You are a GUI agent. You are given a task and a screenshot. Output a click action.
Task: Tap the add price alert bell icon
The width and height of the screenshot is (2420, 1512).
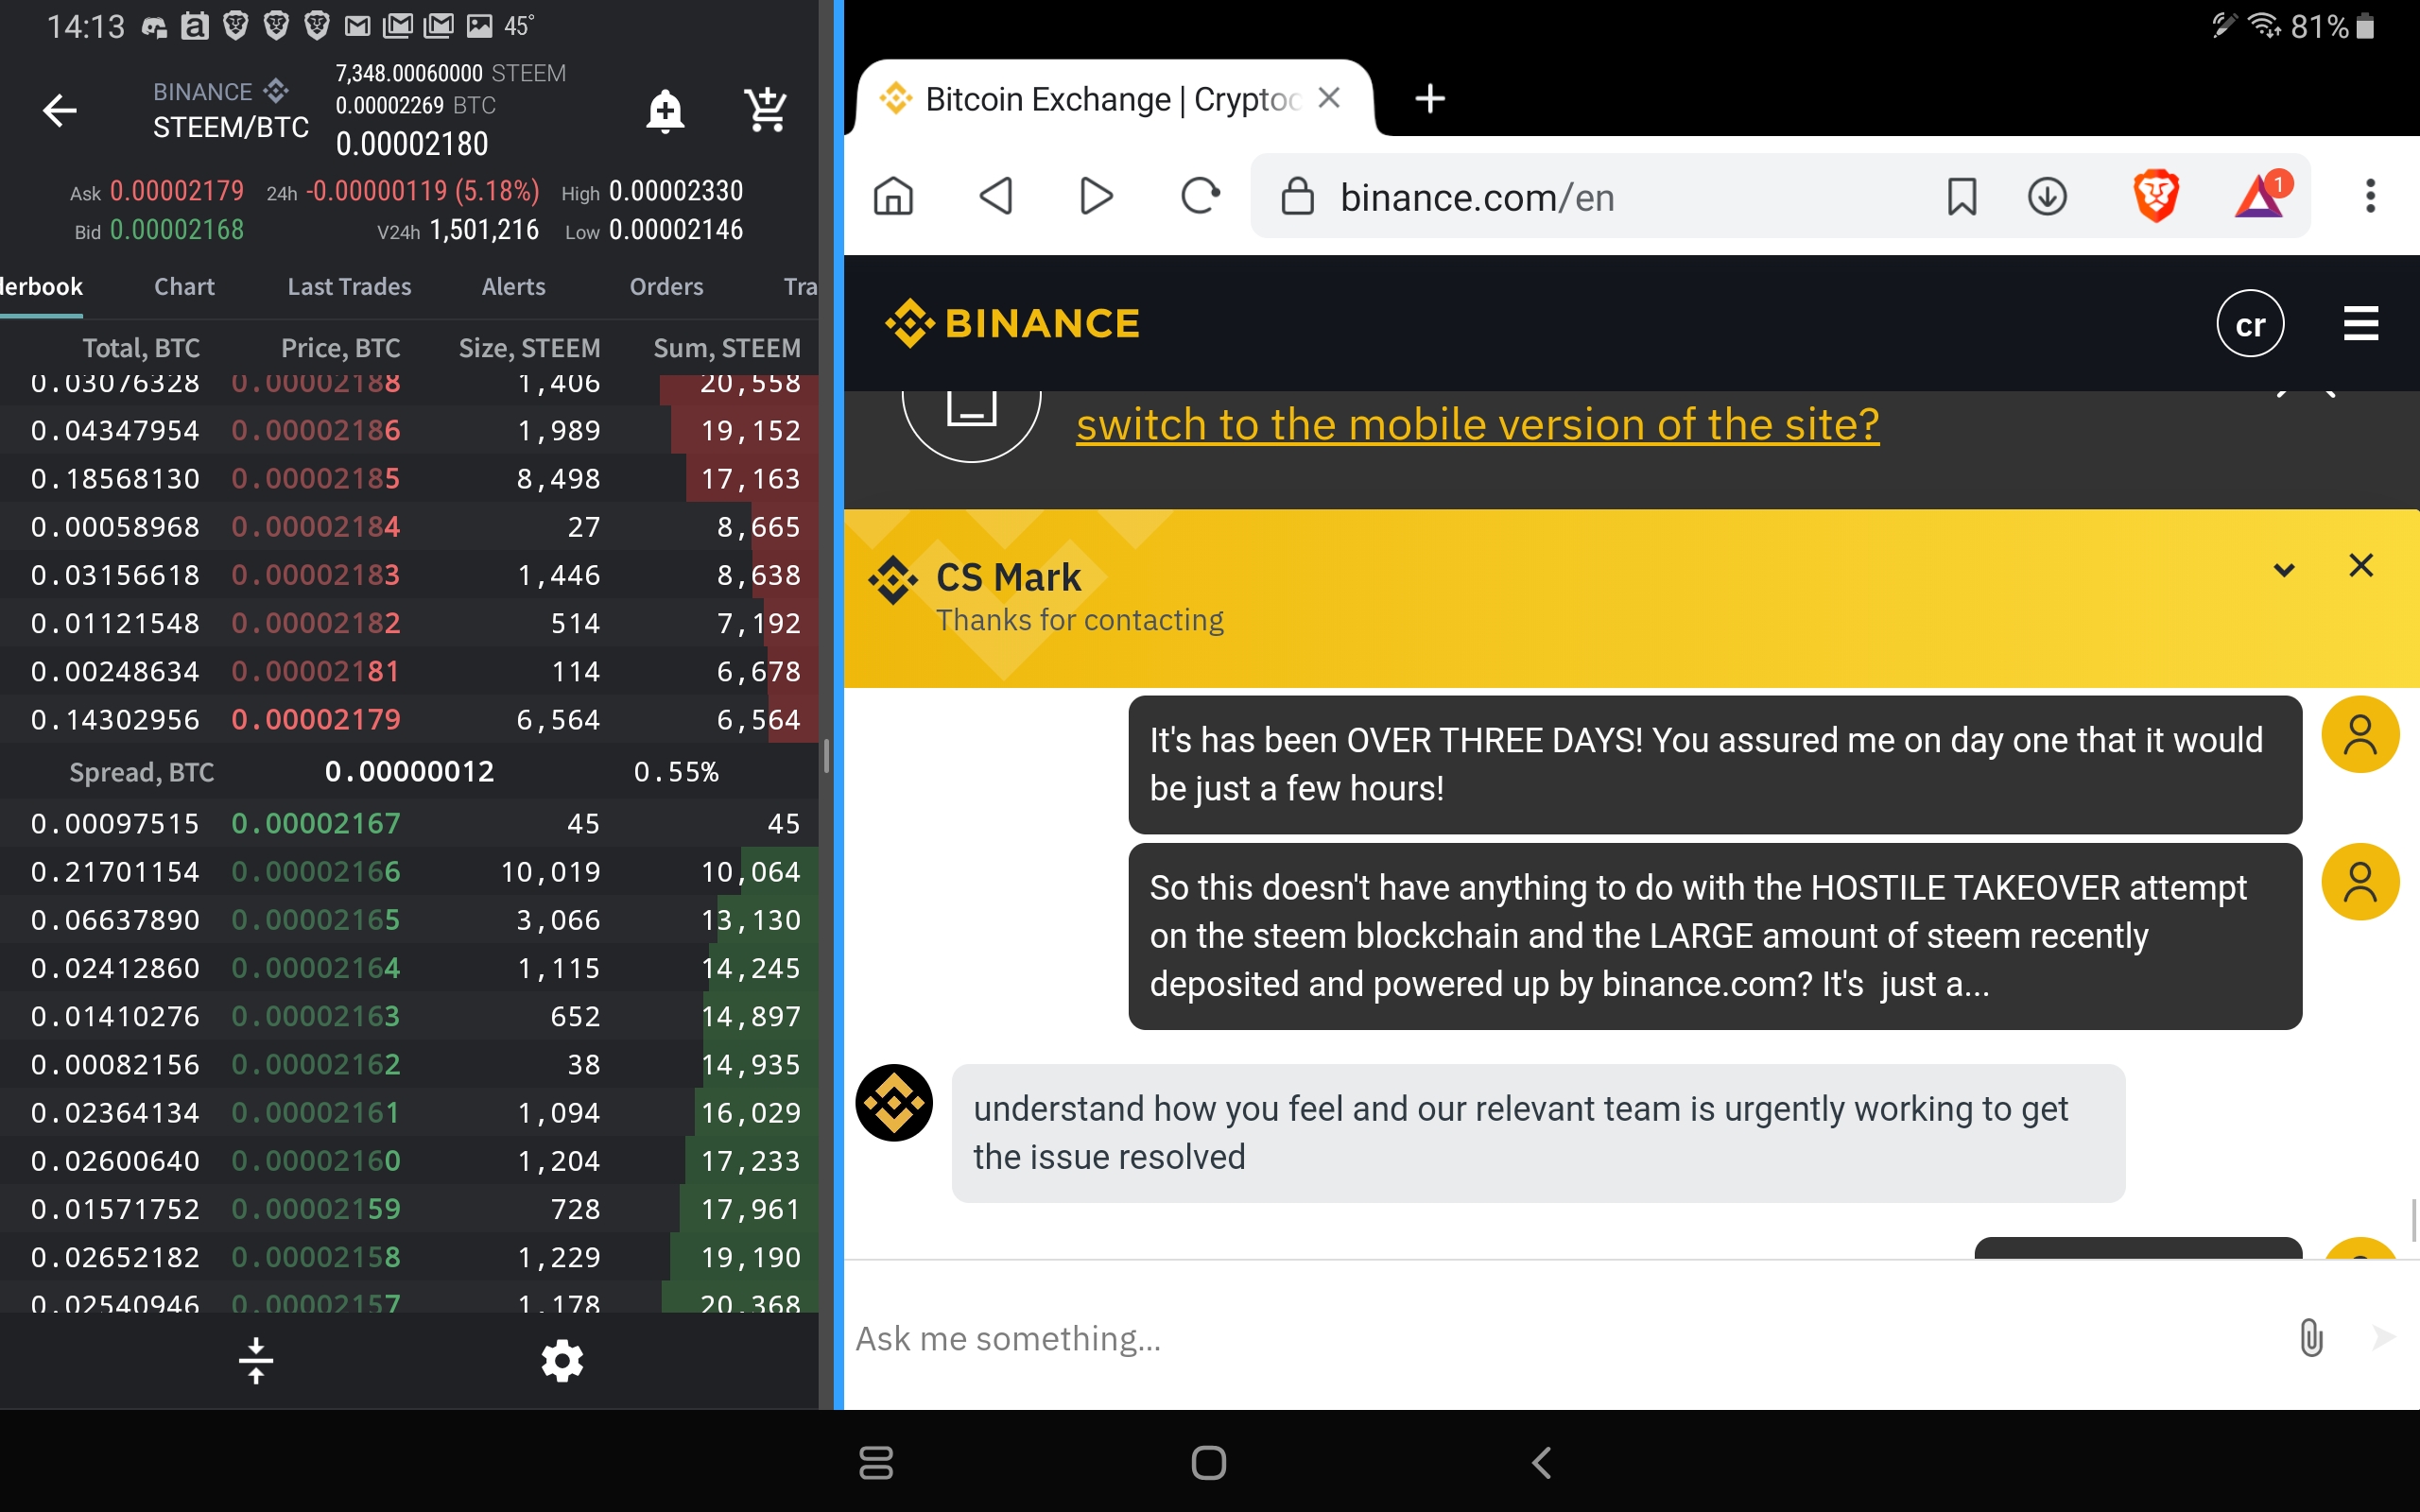tap(665, 110)
